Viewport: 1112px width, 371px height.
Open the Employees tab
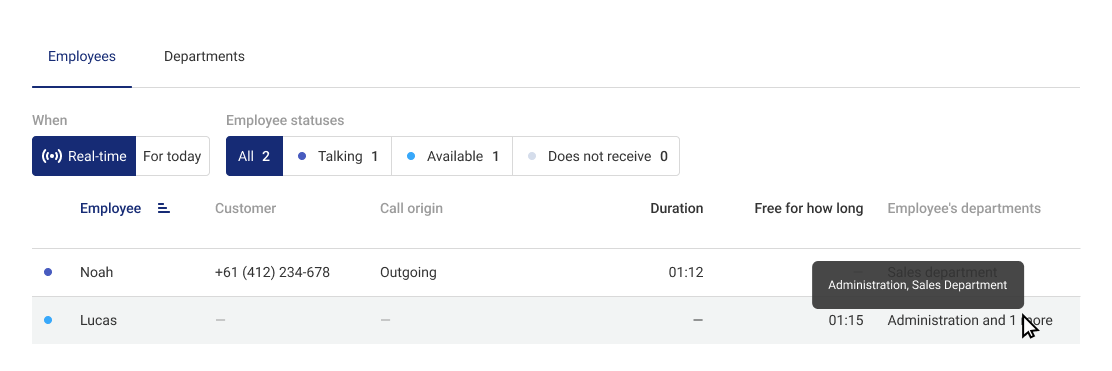tap(82, 57)
